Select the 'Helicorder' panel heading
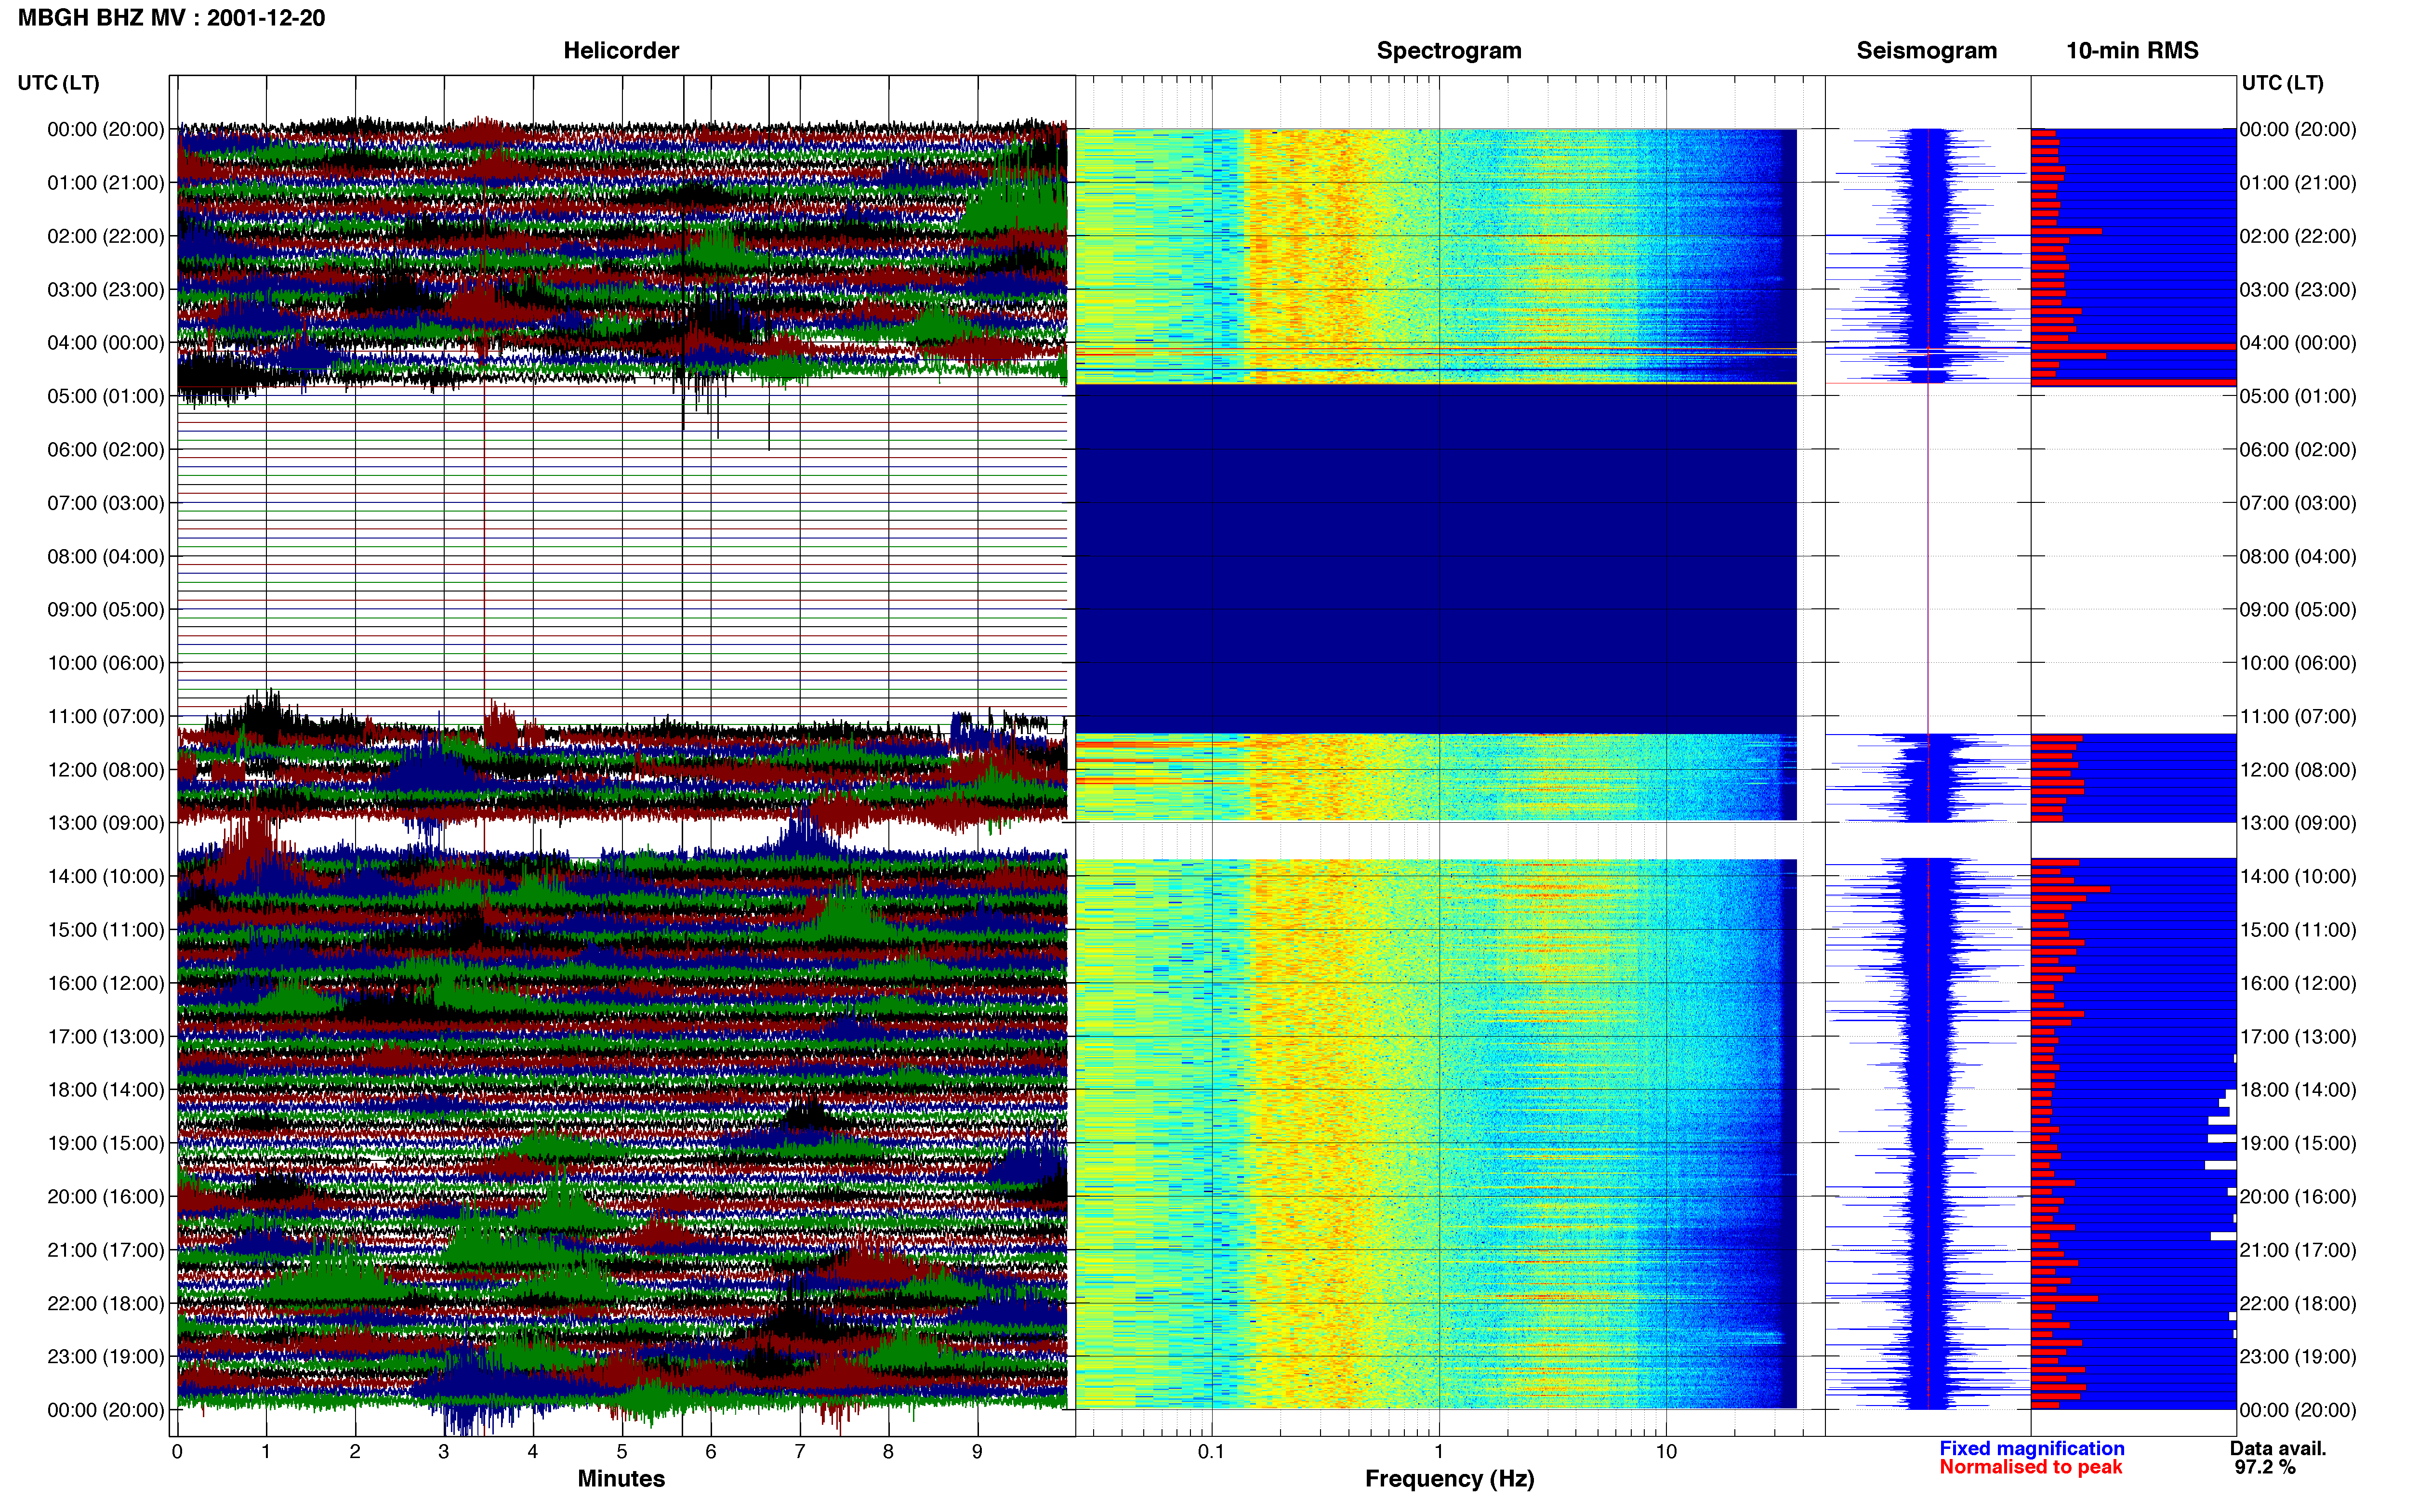 click(621, 50)
